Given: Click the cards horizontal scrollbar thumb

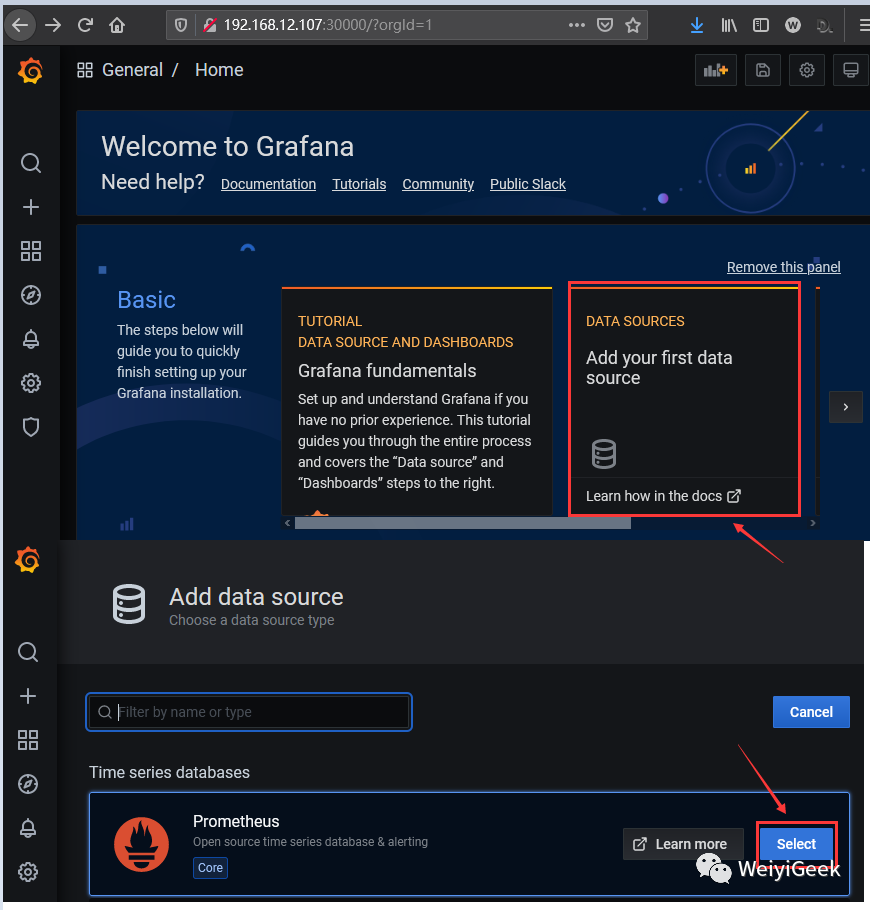Looking at the screenshot, I should [463, 523].
